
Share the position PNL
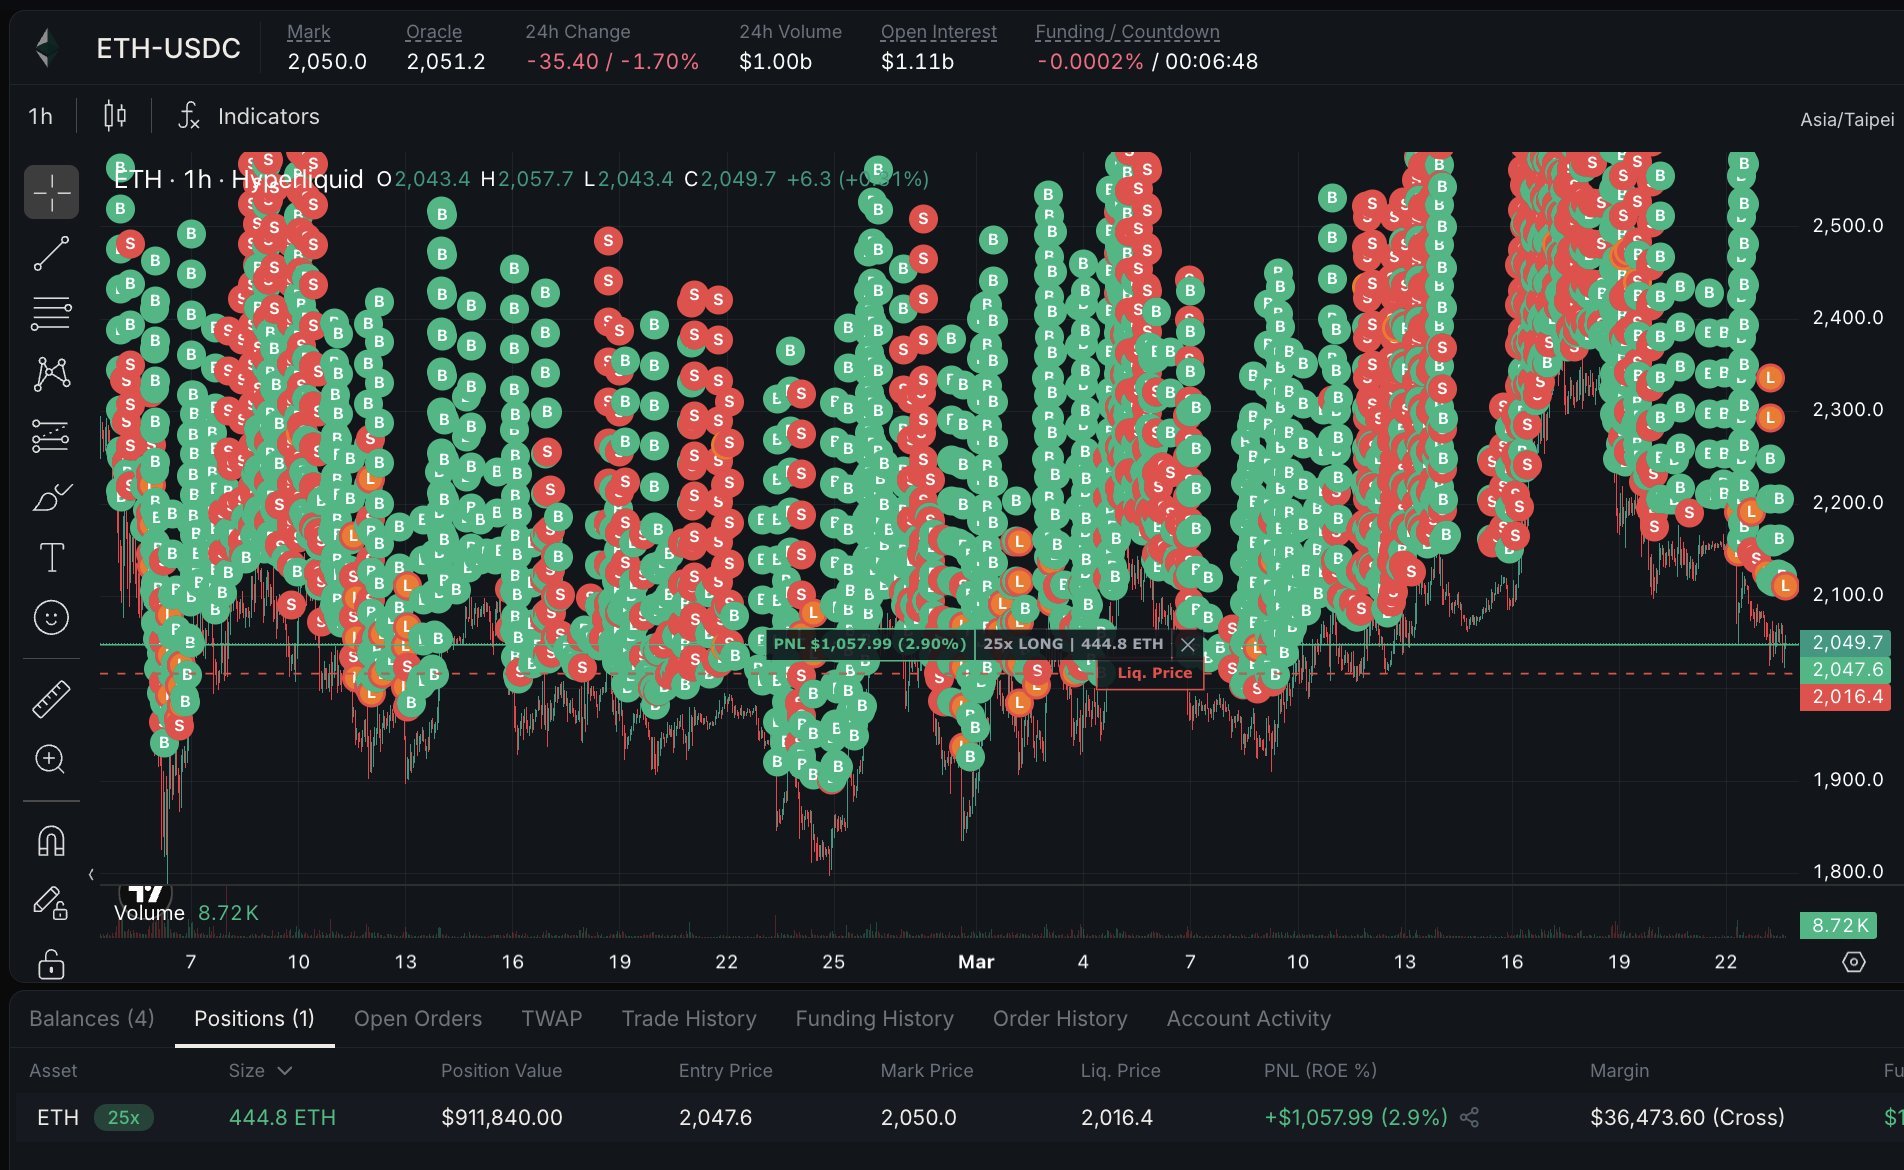pos(1469,1117)
